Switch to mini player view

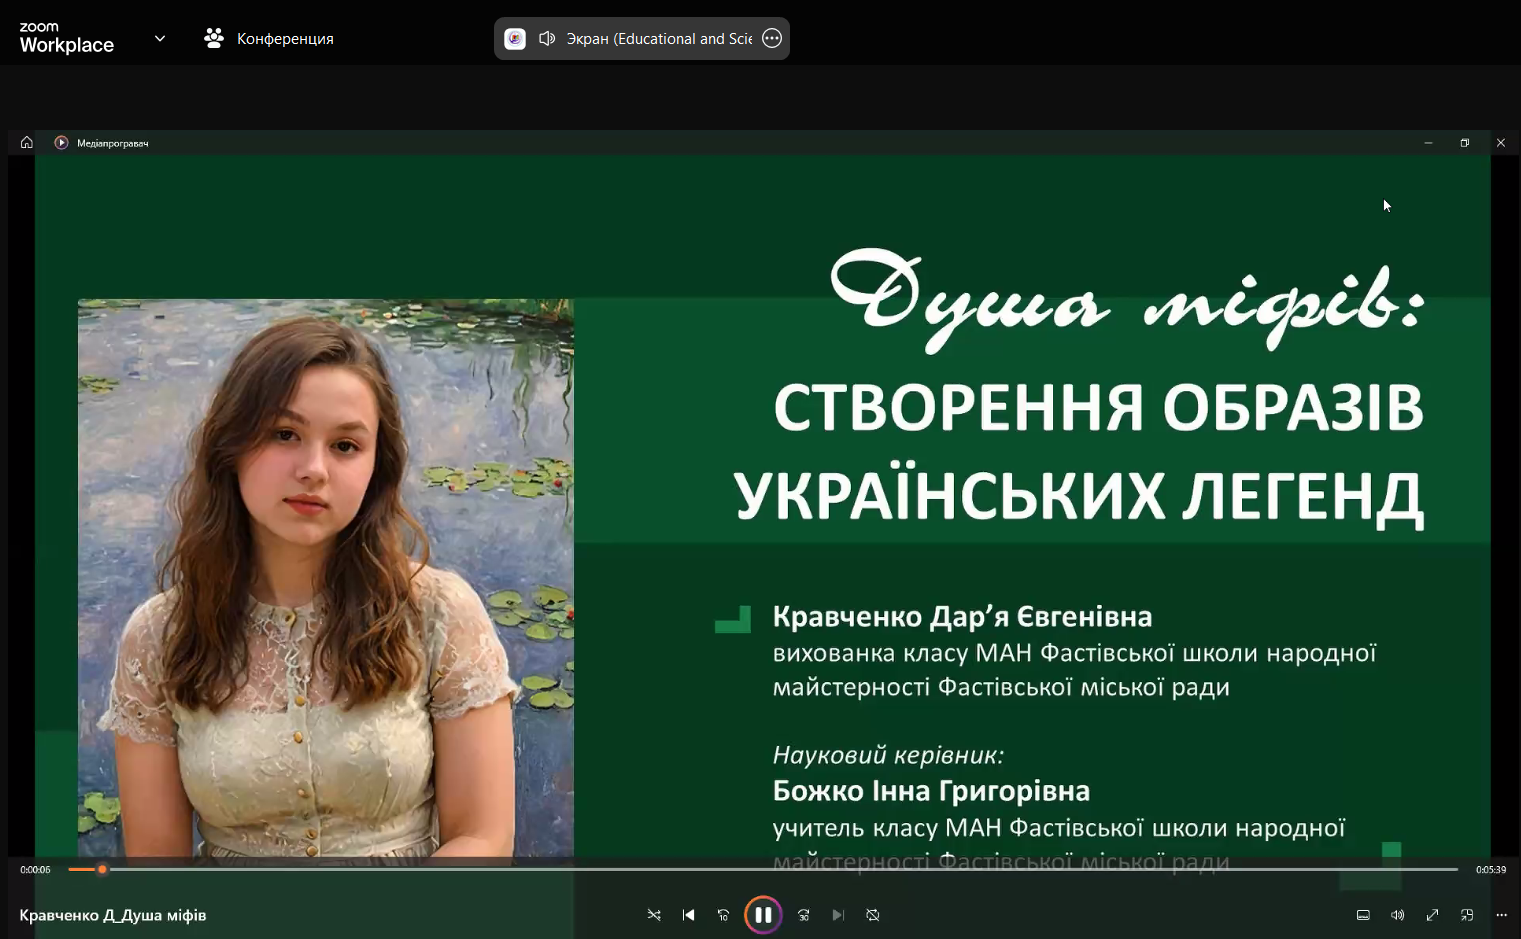pyautogui.click(x=1467, y=915)
